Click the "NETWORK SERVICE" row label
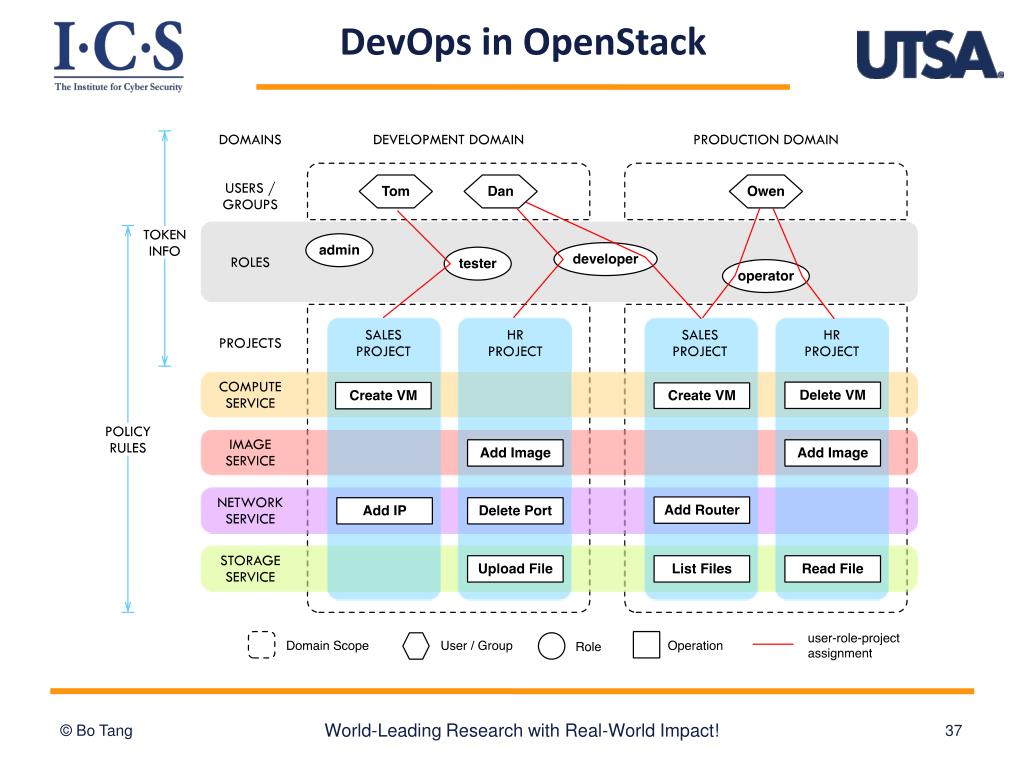The height and width of the screenshot is (767, 1023). pos(250,510)
